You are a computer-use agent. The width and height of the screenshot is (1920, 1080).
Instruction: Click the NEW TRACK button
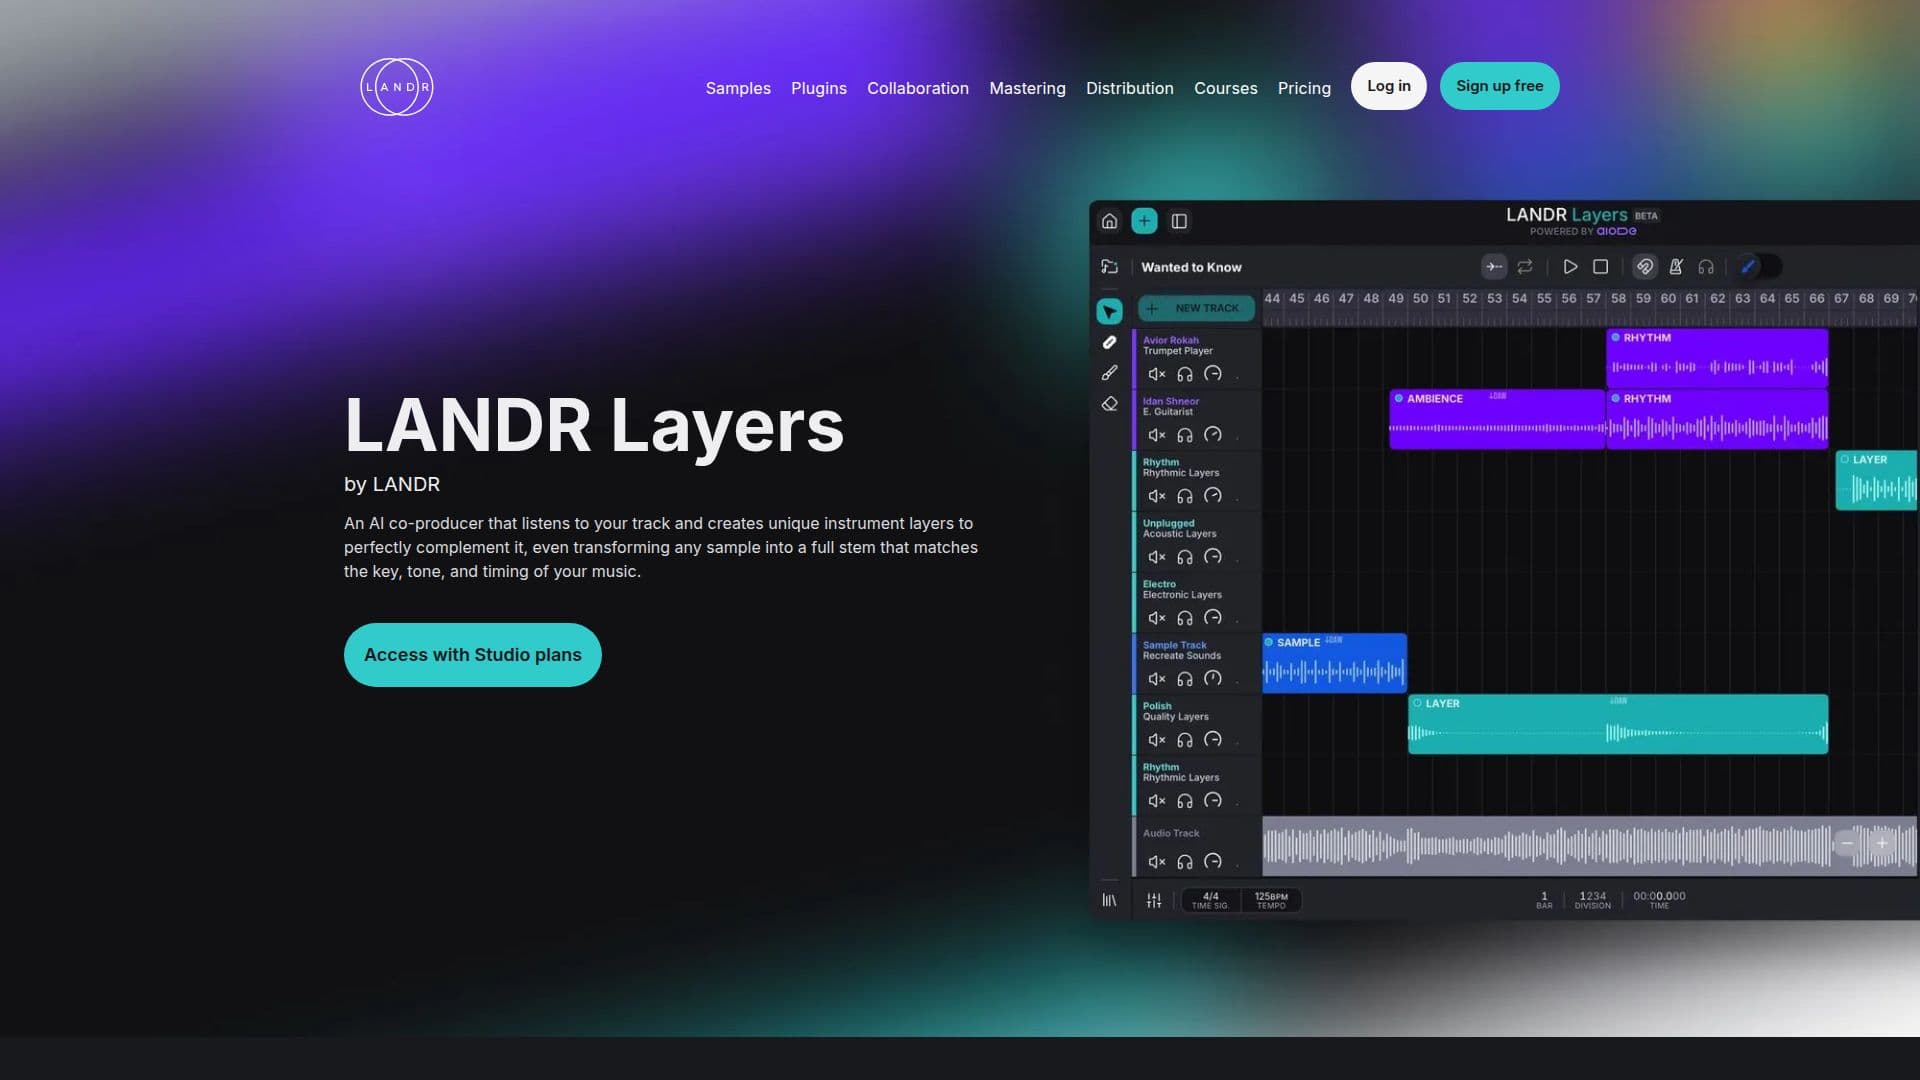(x=1196, y=308)
